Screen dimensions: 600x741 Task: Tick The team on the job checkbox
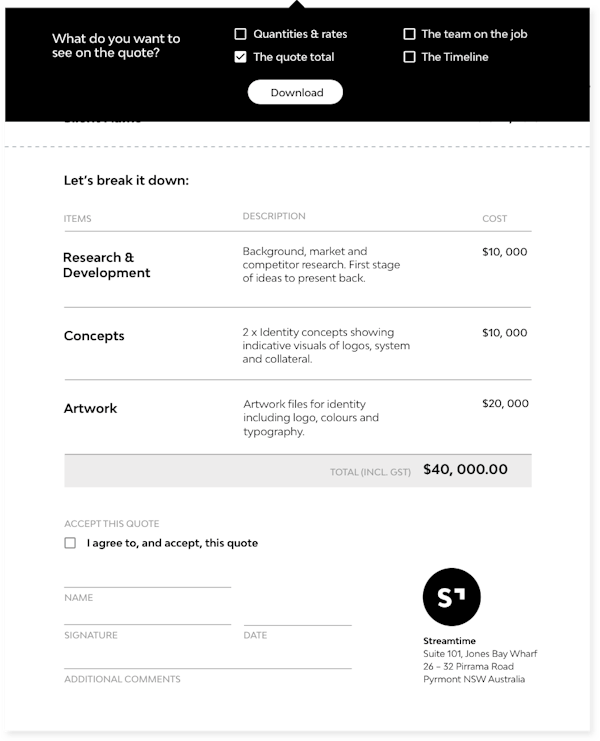pos(409,34)
